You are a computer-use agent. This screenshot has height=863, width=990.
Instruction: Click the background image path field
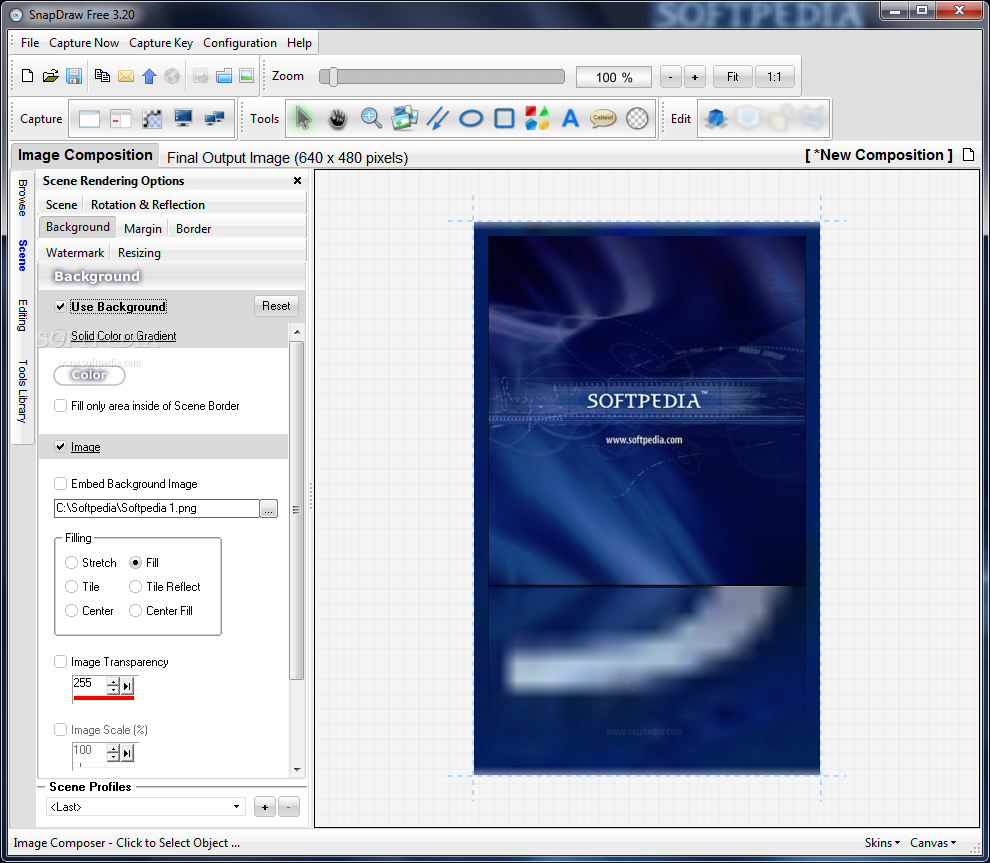157,508
